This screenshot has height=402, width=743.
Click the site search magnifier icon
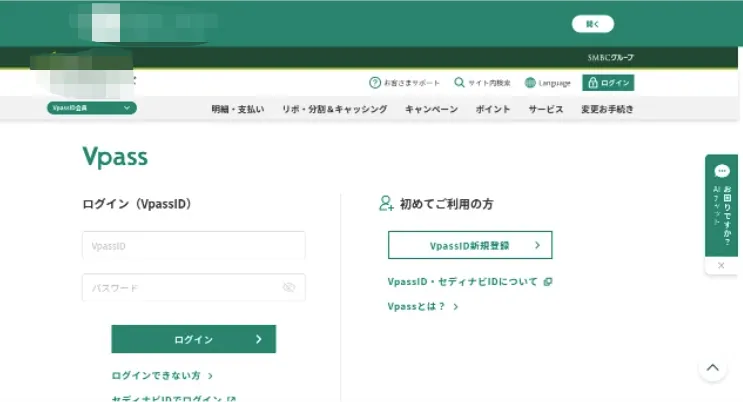click(x=459, y=83)
